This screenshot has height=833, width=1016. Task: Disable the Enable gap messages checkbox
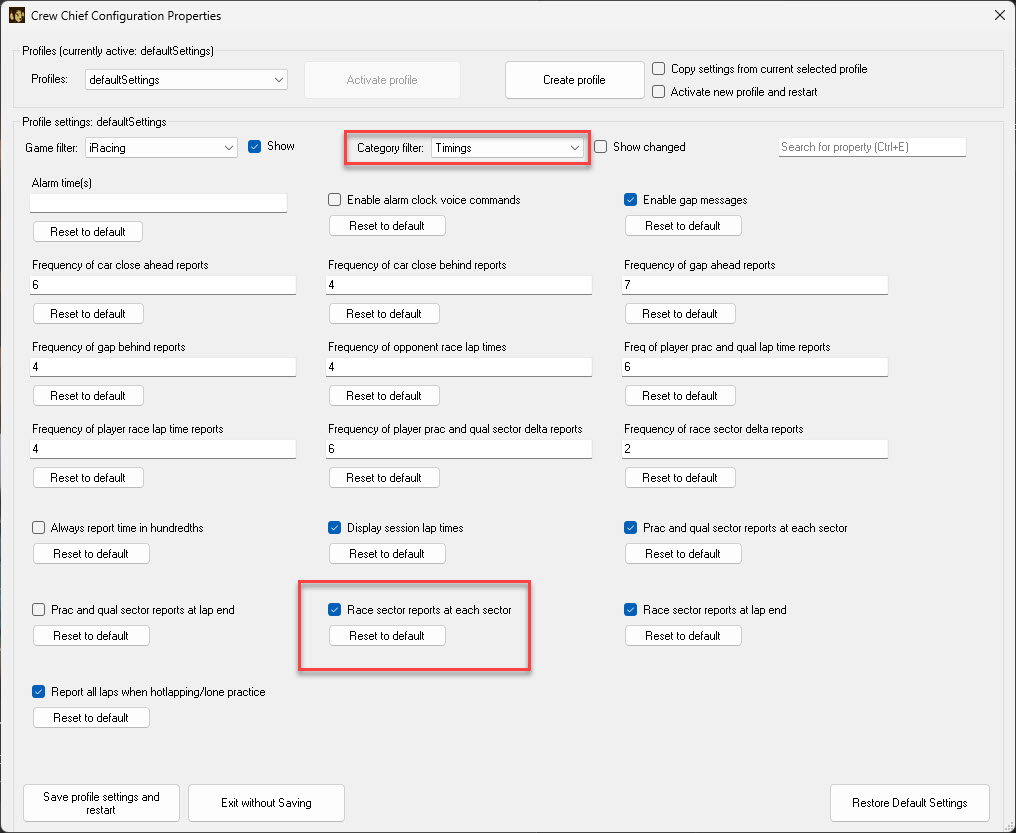[630, 200]
